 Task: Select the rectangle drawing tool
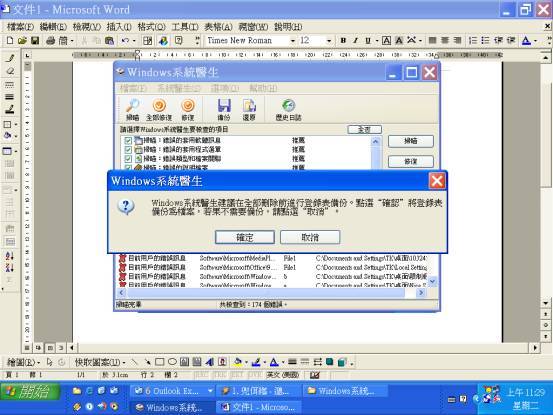pos(160,362)
